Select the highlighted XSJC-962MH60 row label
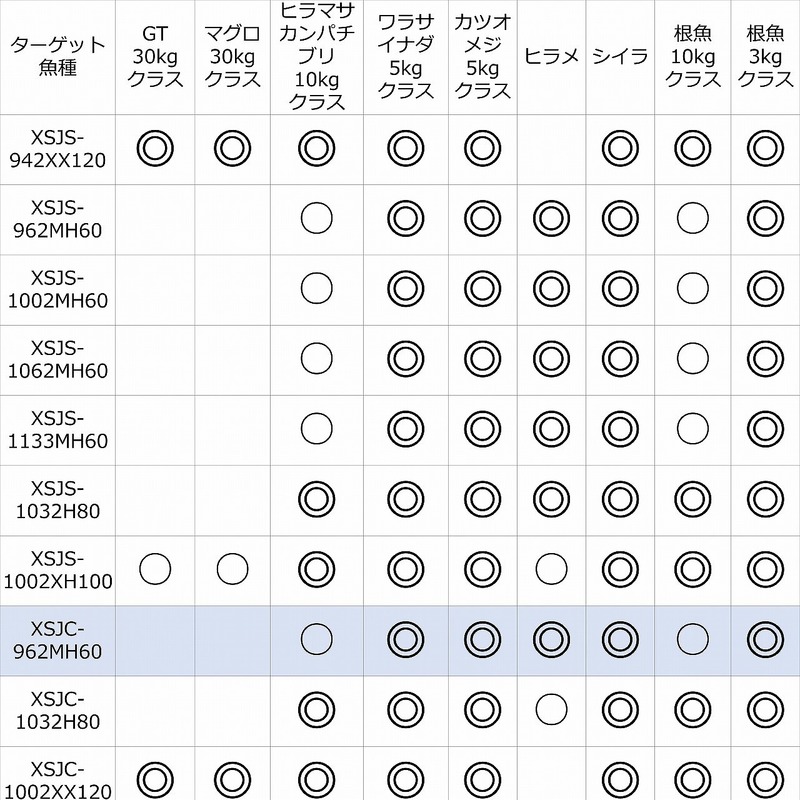The image size is (800, 800). (x=57, y=638)
